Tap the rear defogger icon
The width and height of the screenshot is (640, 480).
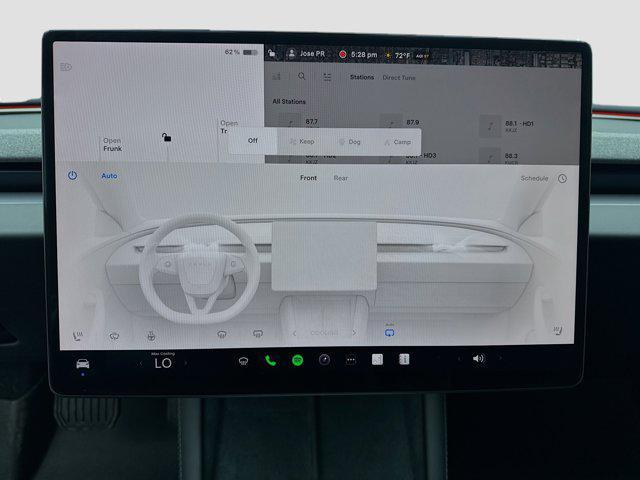tap(258, 334)
